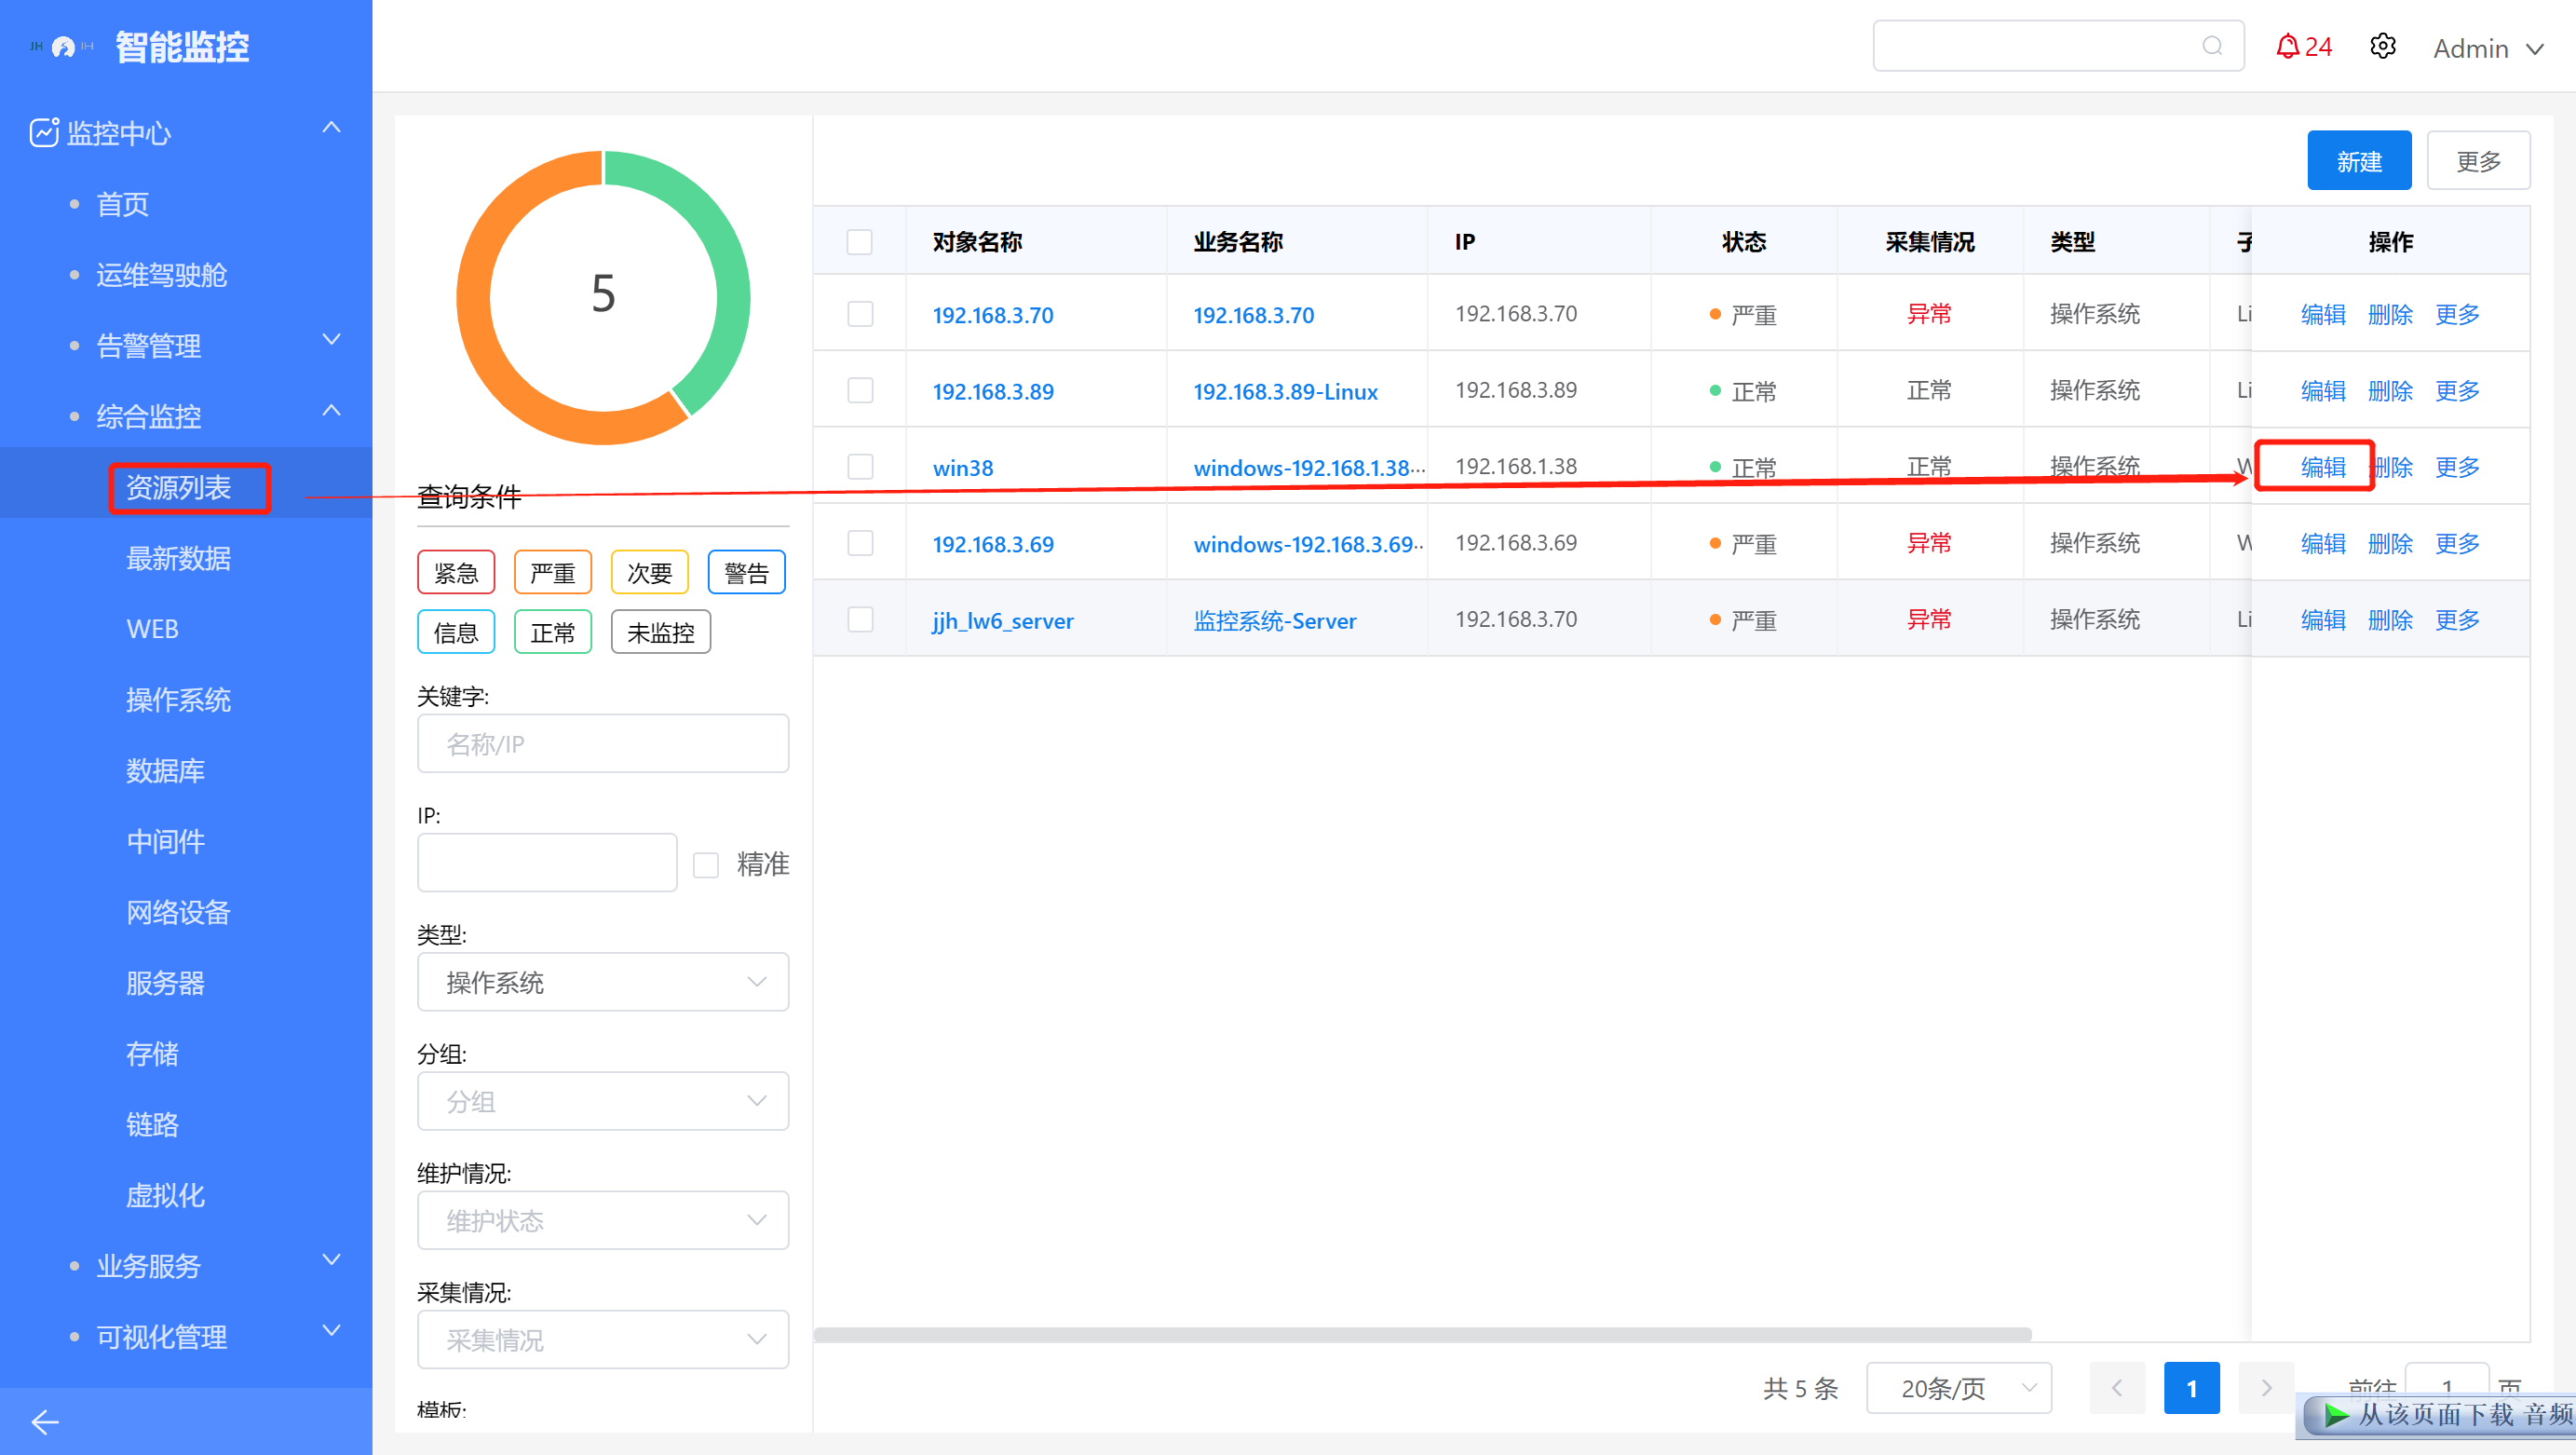Viewport: 2576px width, 1455px height.
Task: Open 服务器 in sidebar
Action: pyautogui.click(x=165, y=983)
